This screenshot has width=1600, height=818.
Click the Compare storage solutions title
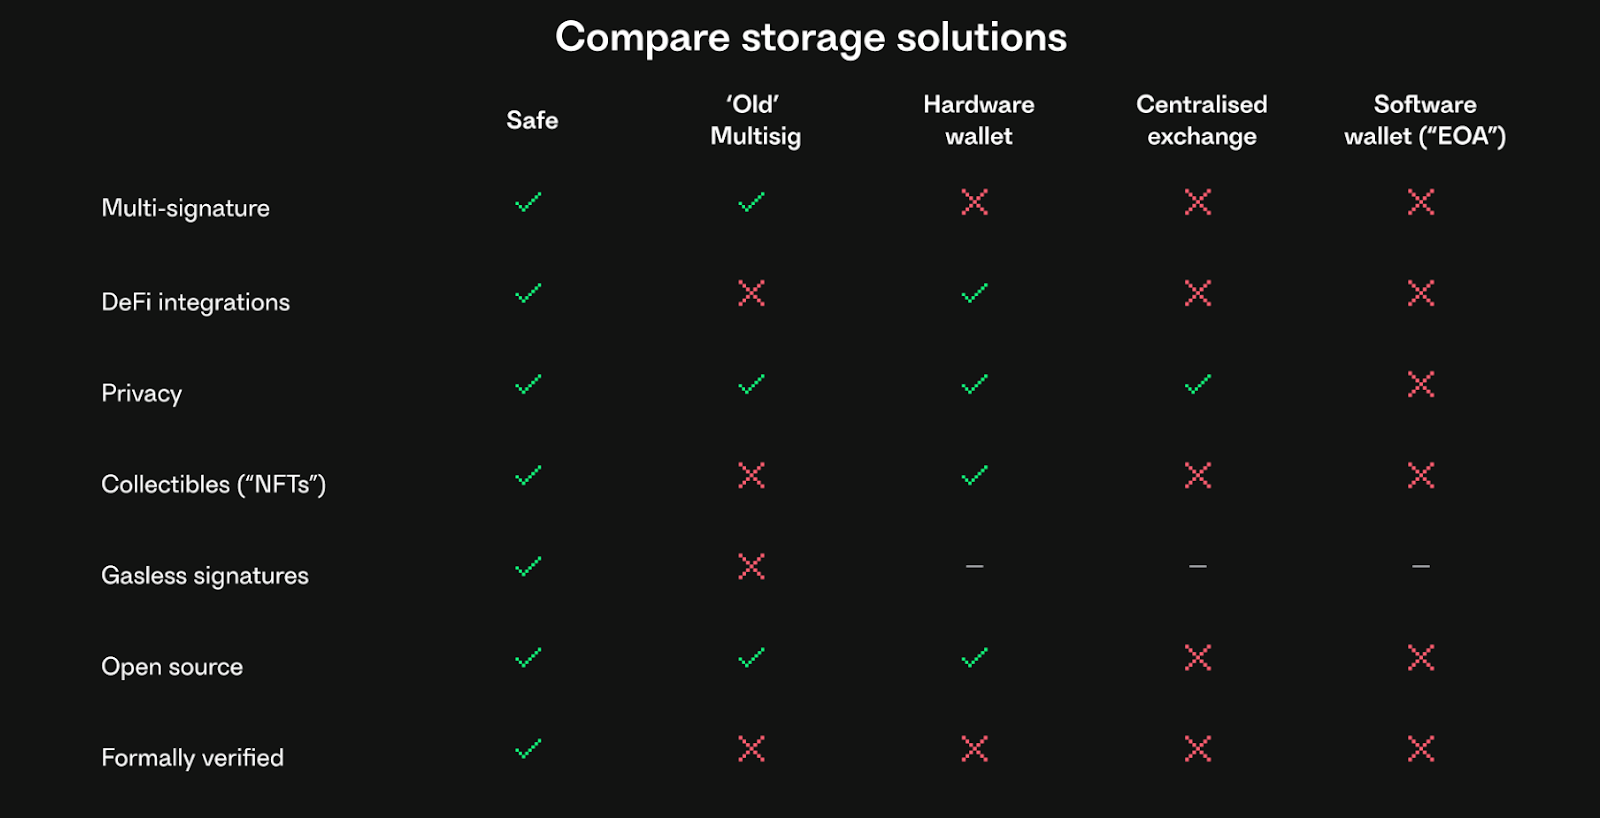(811, 37)
